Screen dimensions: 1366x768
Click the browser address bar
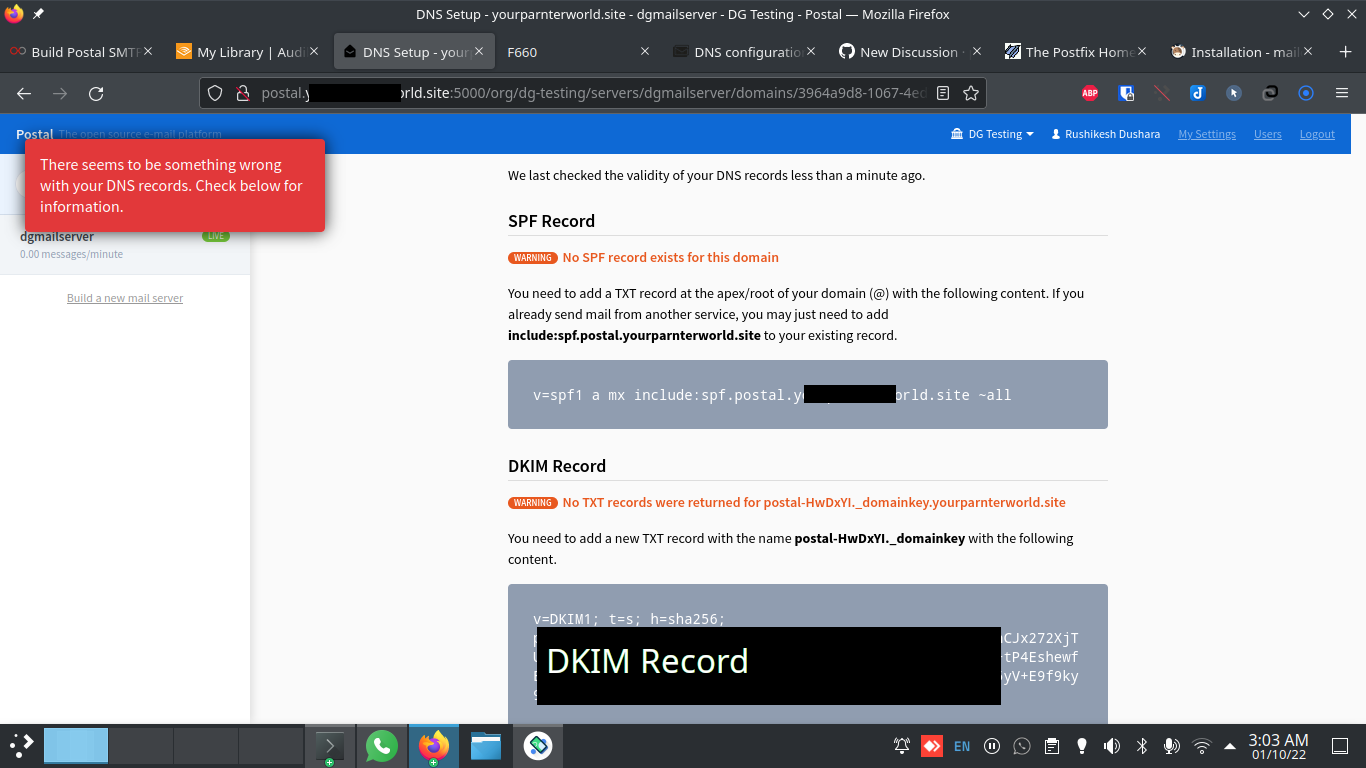(x=592, y=93)
